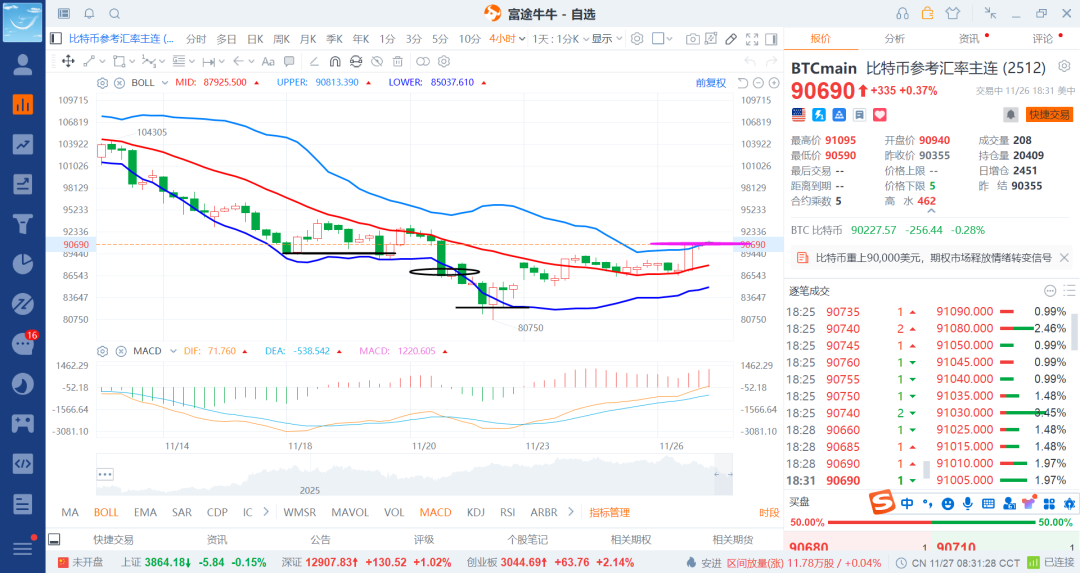Switch to the 评论 tab
Image resolution: width=1080 pixels, height=573 pixels.
click(1042, 39)
